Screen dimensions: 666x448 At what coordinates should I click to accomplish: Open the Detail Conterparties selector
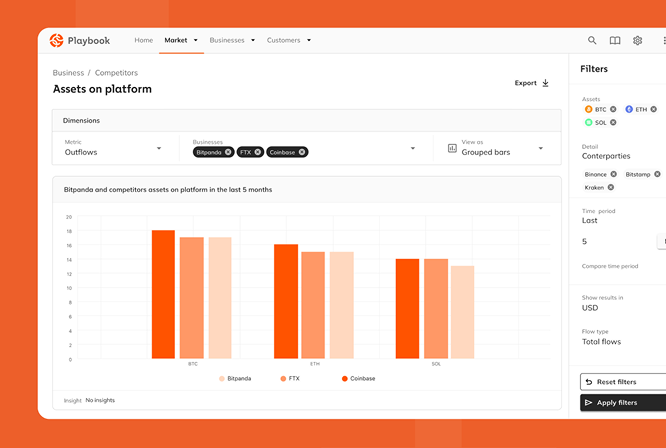[606, 152]
